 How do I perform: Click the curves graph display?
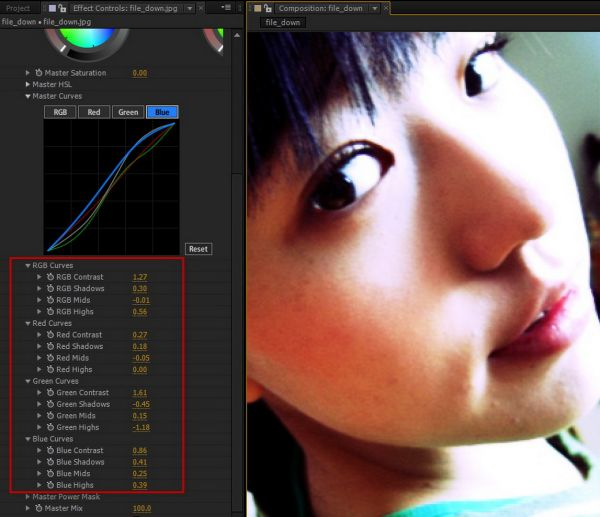point(111,187)
